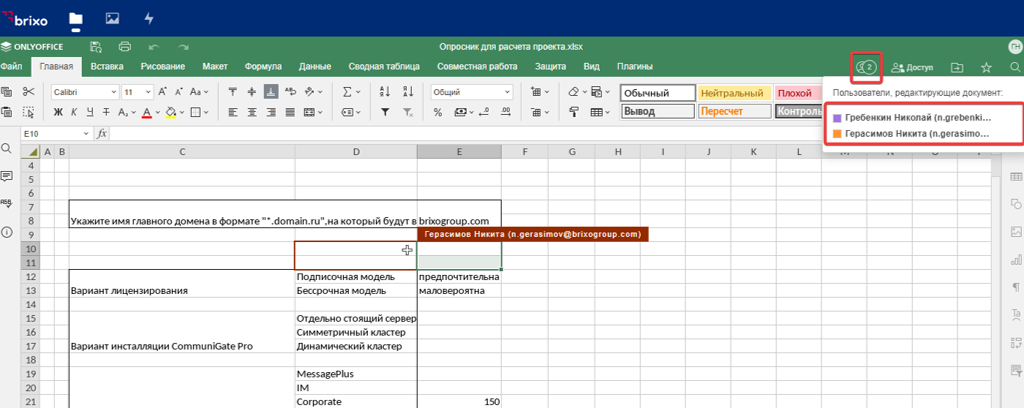The width and height of the screenshot is (1024, 408).
Task: Click the Print icon in the title bar
Action: (x=125, y=46)
